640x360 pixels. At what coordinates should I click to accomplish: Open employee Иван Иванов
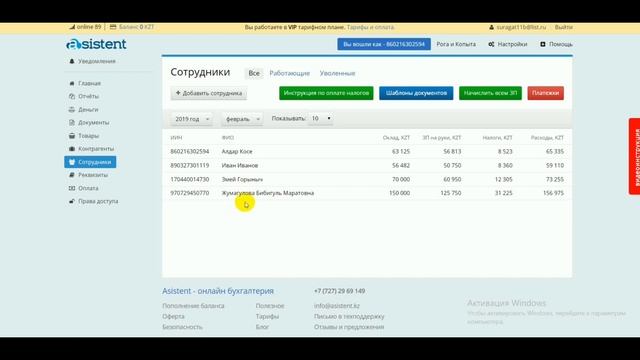coord(240,165)
